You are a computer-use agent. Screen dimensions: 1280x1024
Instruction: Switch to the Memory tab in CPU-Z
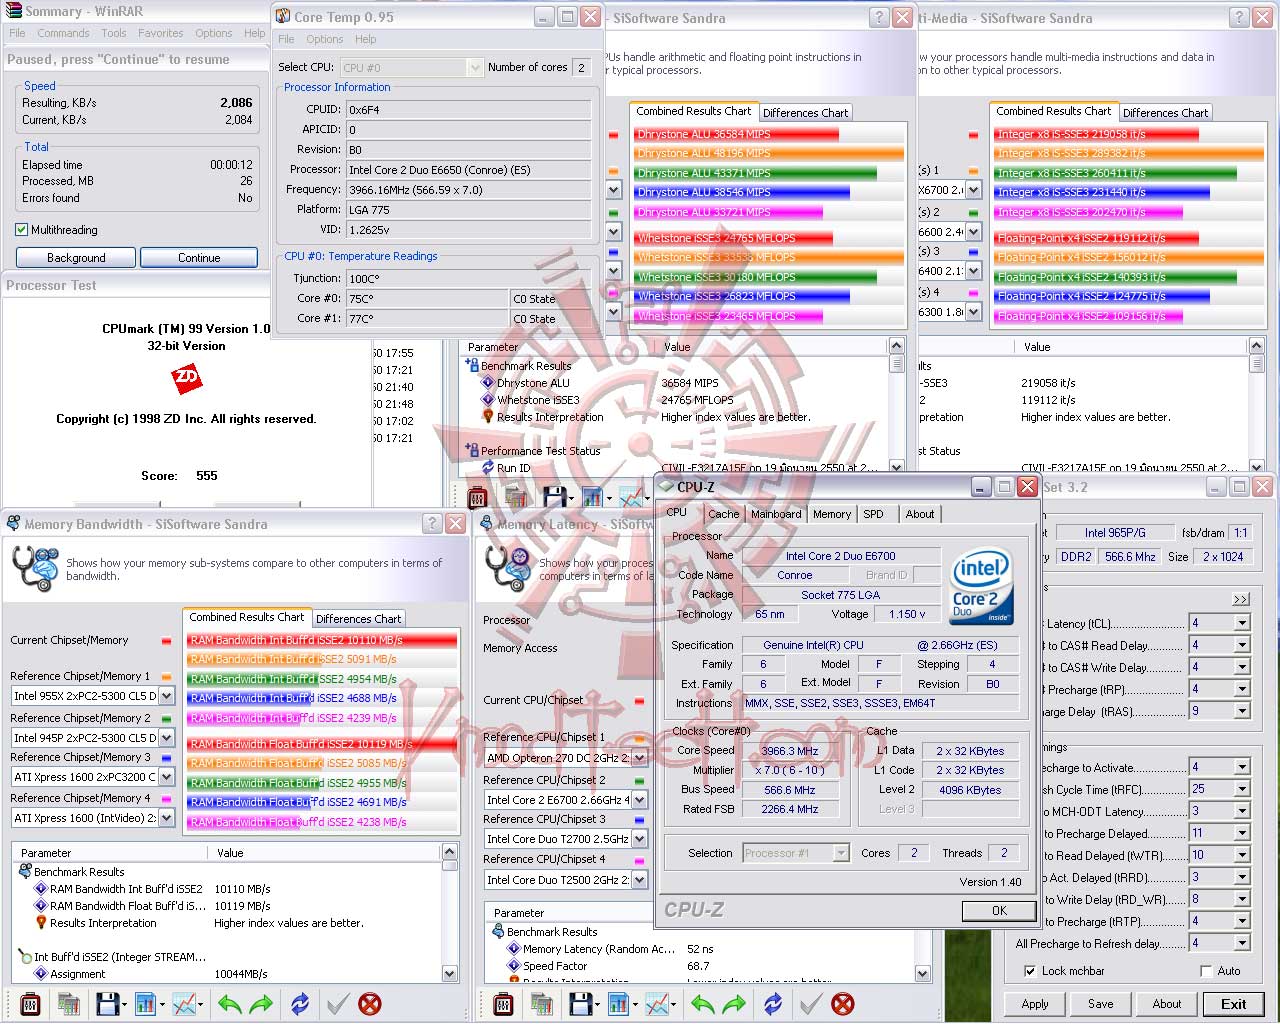coord(831,514)
